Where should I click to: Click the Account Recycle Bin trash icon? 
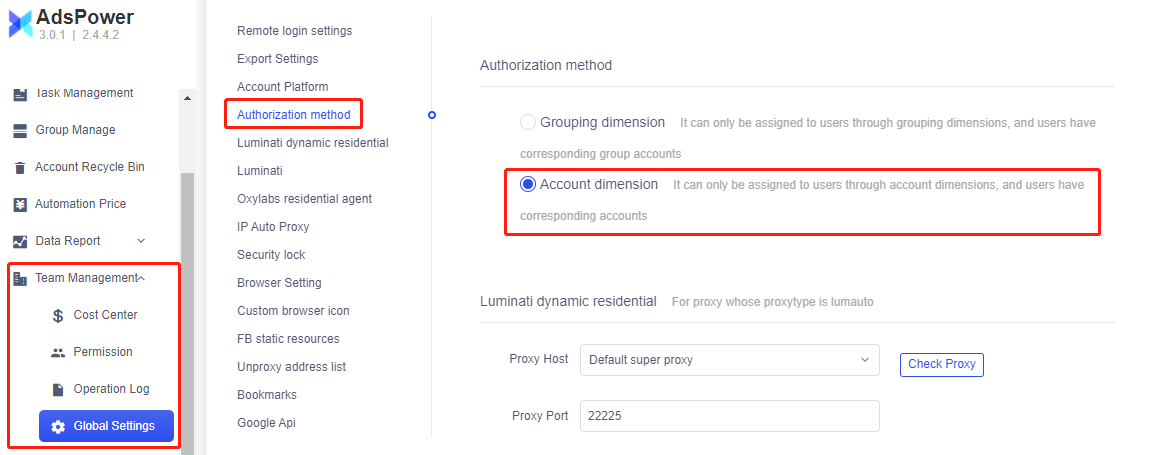click(19, 167)
